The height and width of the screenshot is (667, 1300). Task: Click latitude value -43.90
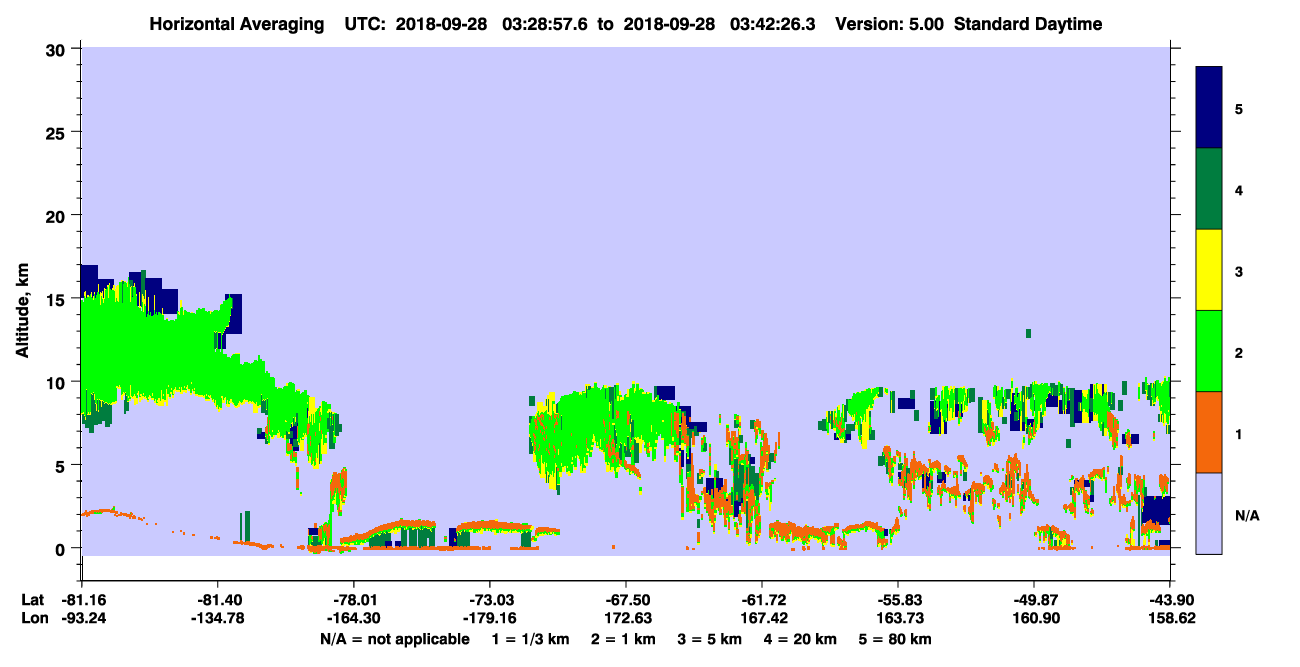(x=1170, y=599)
